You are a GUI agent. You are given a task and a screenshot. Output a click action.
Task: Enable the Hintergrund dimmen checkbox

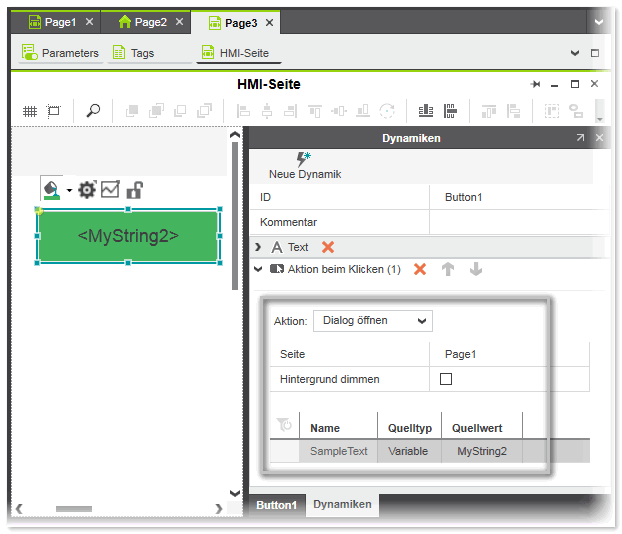click(x=446, y=379)
